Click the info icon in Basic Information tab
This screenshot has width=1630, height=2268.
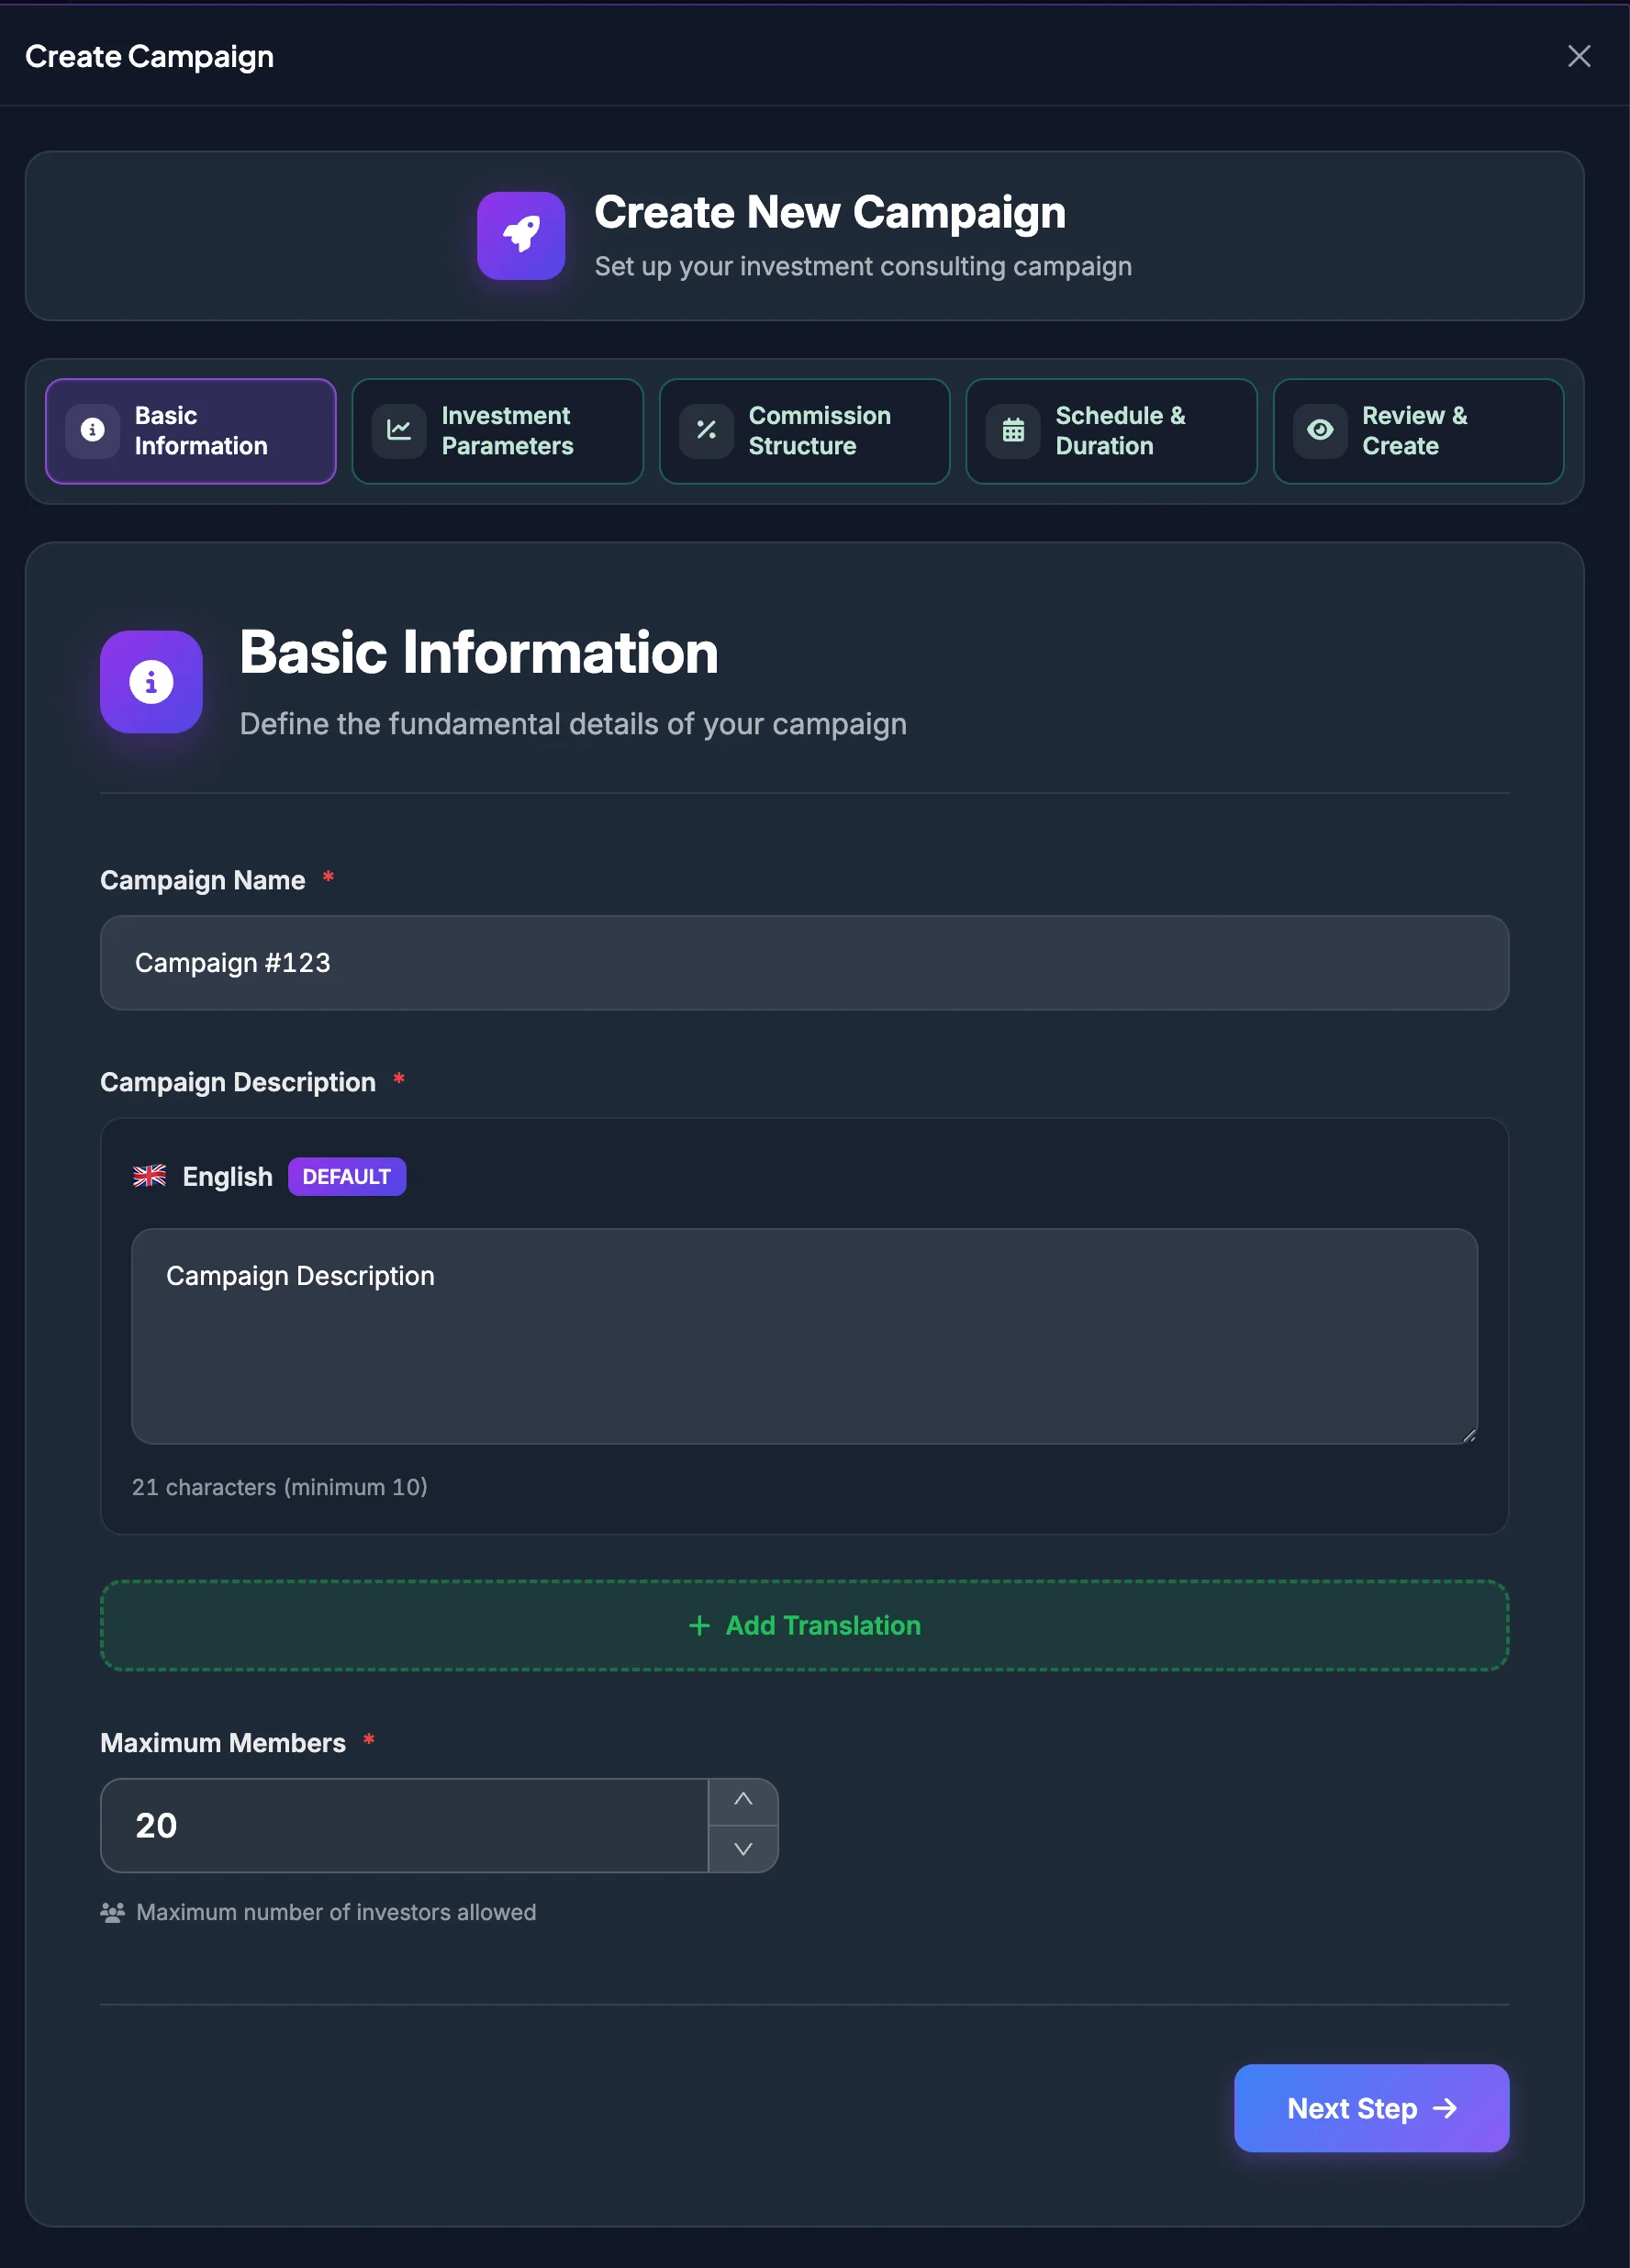pos(93,430)
